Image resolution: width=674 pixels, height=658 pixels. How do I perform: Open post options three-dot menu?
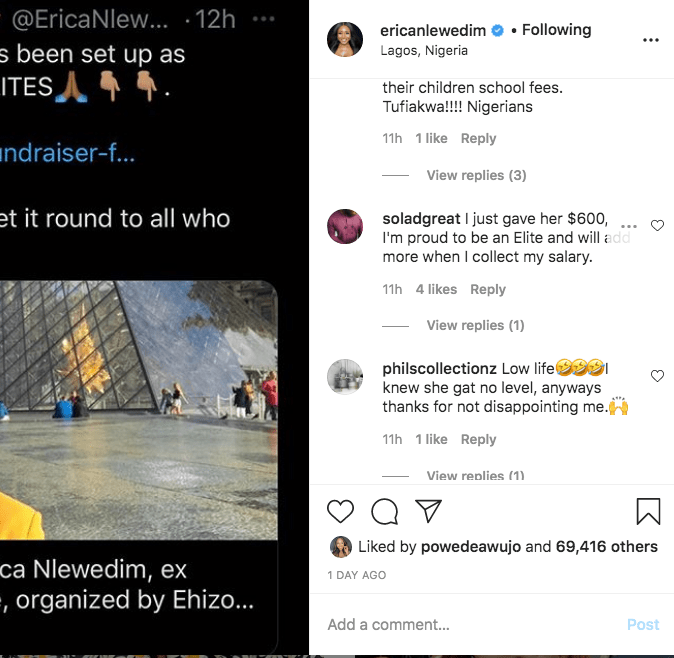pyautogui.click(x=650, y=40)
